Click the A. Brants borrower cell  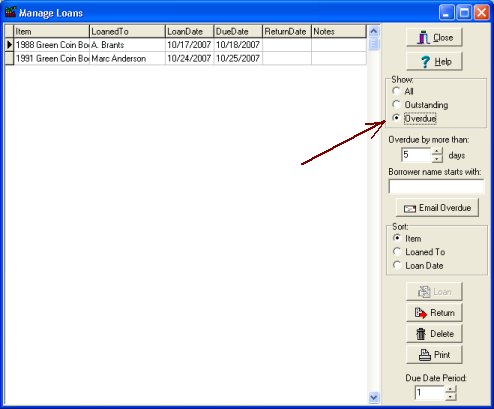127,45
